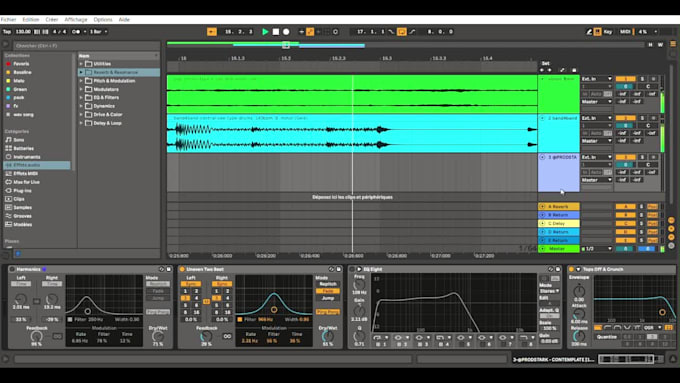Open the Aide menu
The width and height of the screenshot is (680, 383).
(x=124, y=20)
